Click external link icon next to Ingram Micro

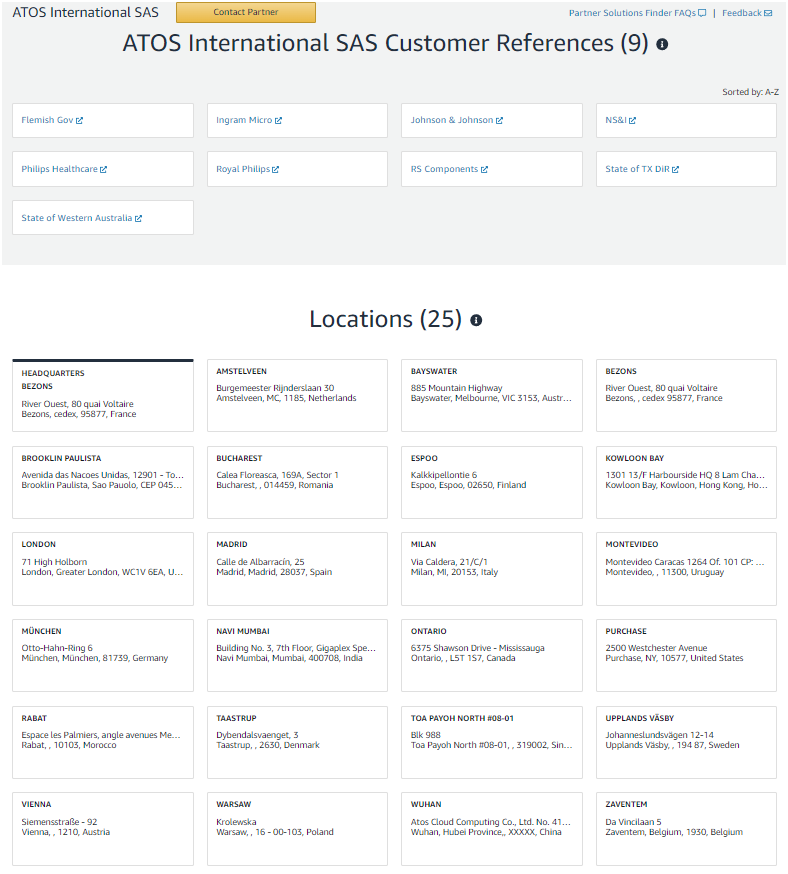coord(278,120)
